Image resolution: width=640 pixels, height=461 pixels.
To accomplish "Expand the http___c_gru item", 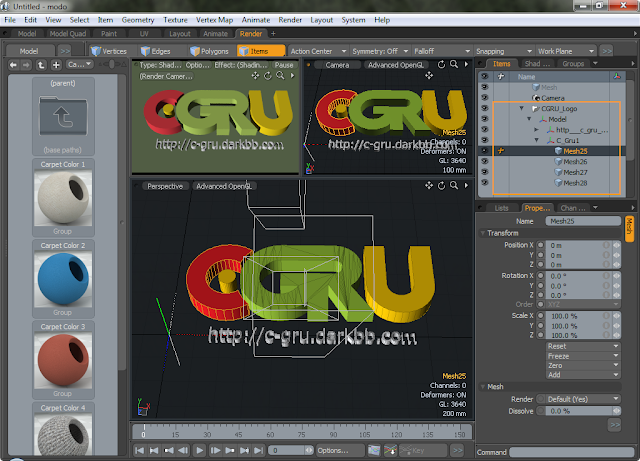I will point(537,130).
